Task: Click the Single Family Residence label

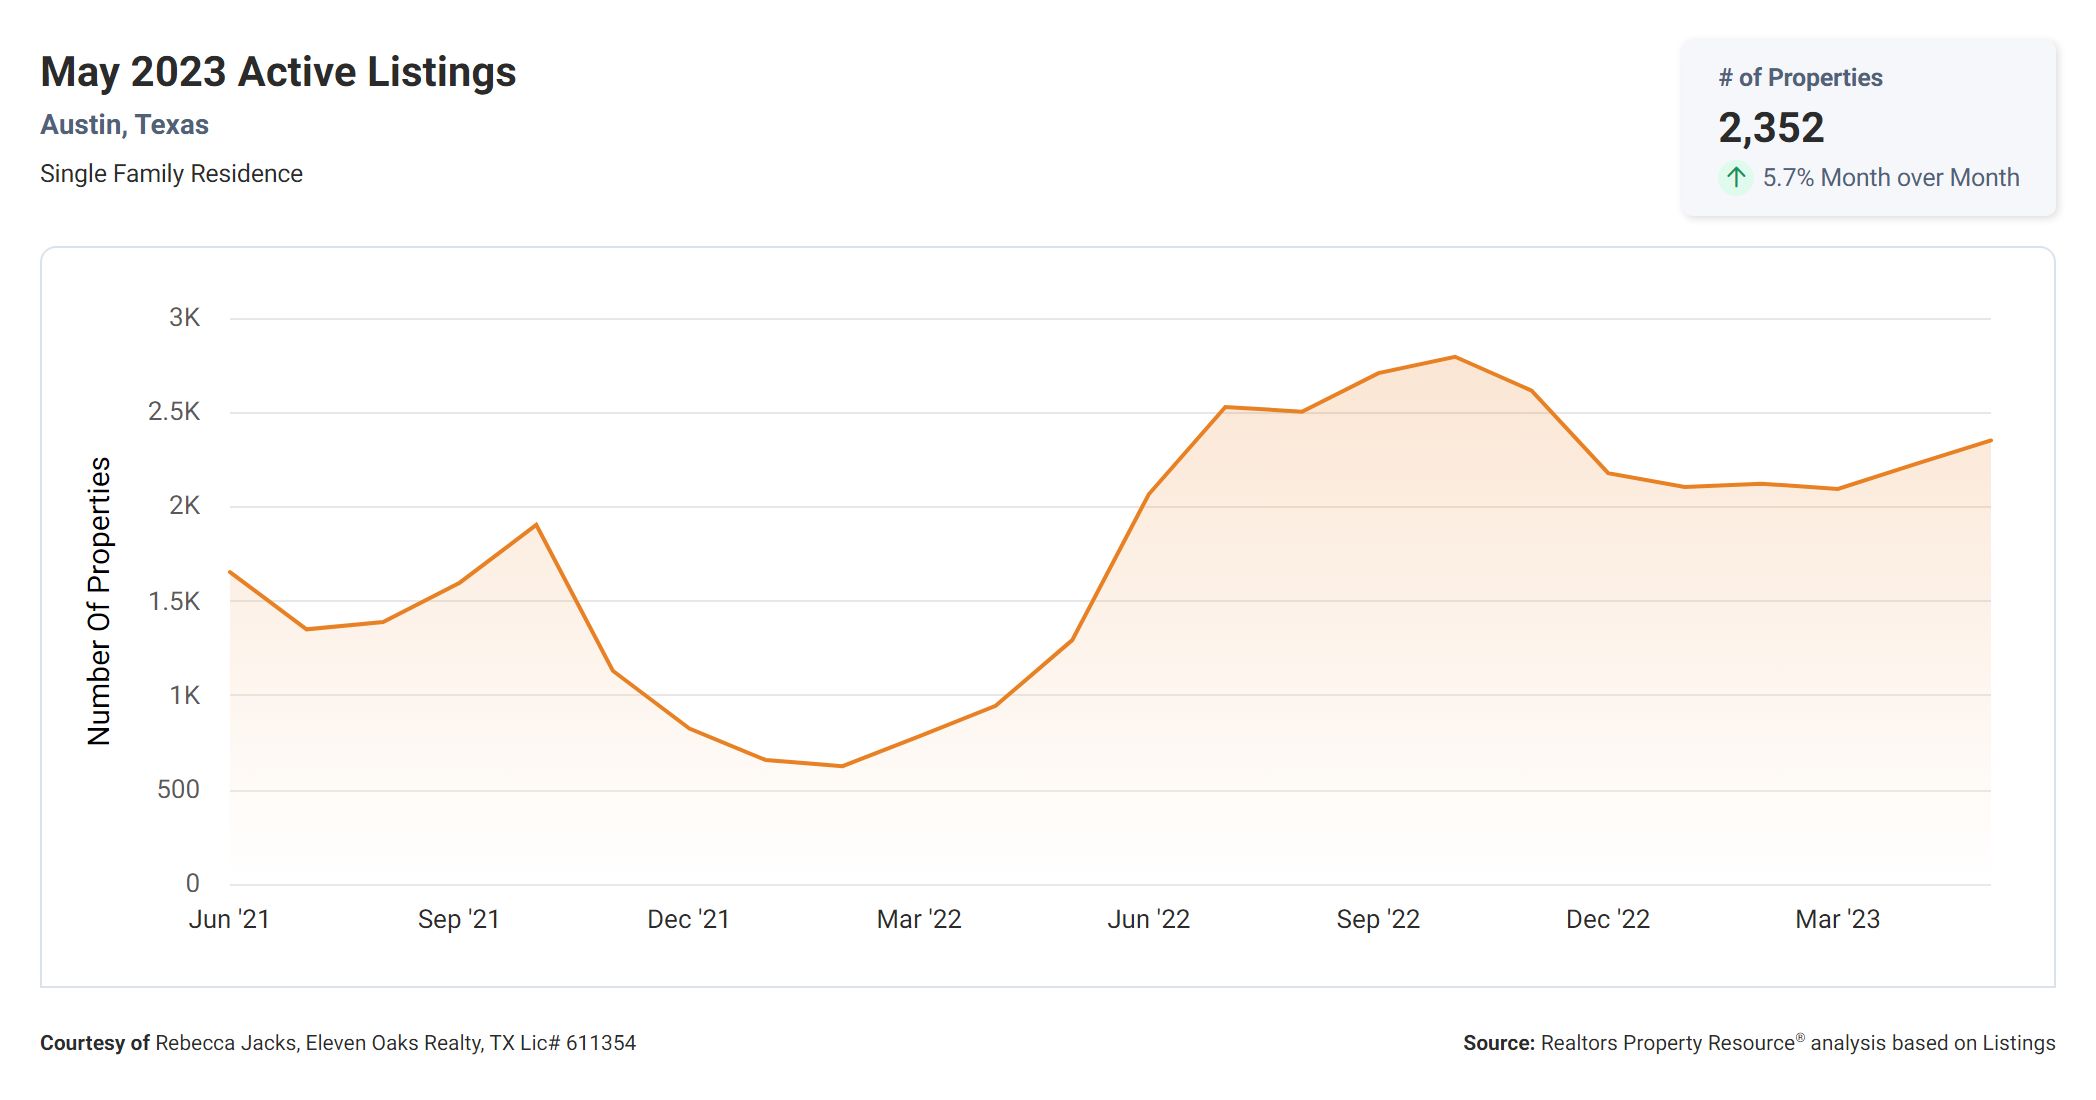Action: [171, 174]
